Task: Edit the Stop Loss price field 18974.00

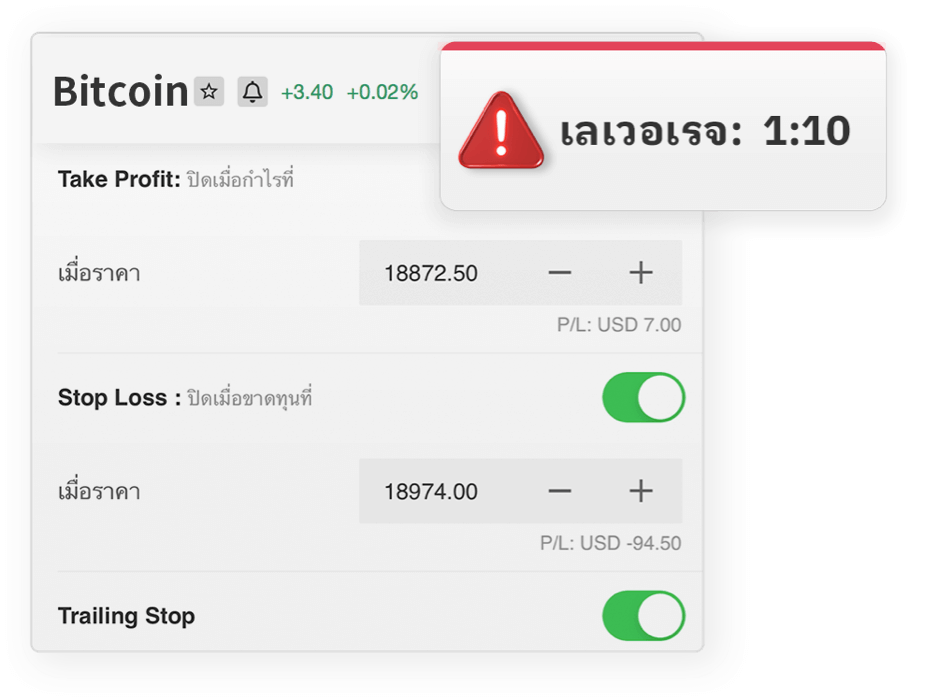Action: 431,491
